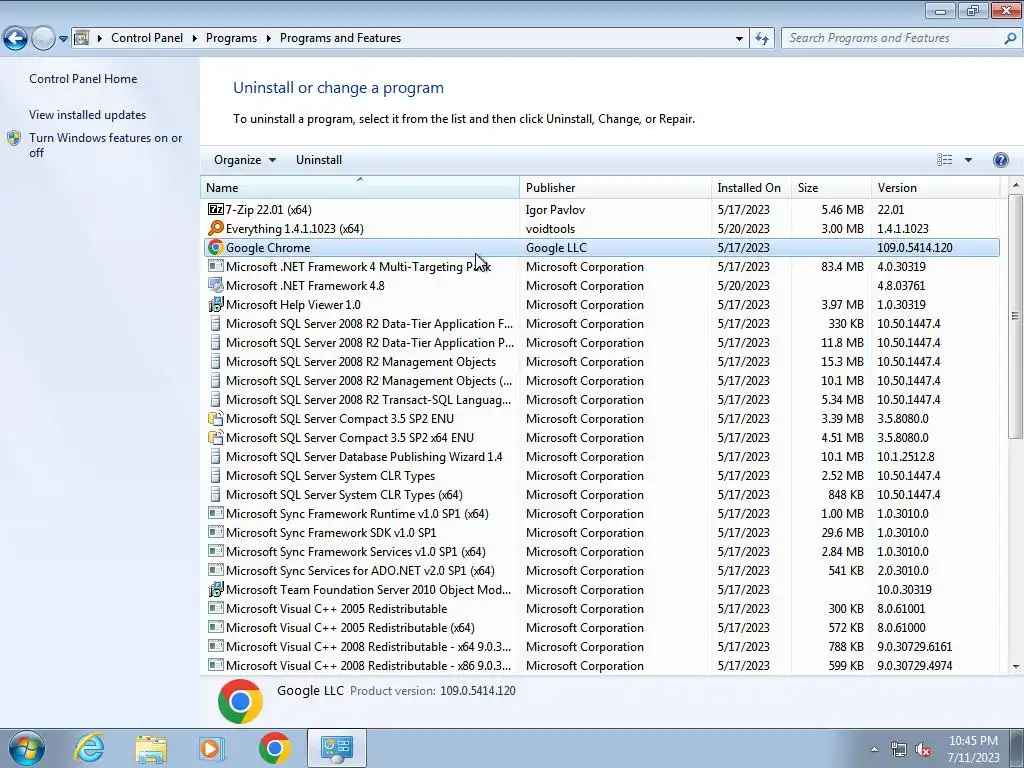Expand the arrow before Control Panel breadcrumb
The image size is (1024, 768).
(x=100, y=38)
